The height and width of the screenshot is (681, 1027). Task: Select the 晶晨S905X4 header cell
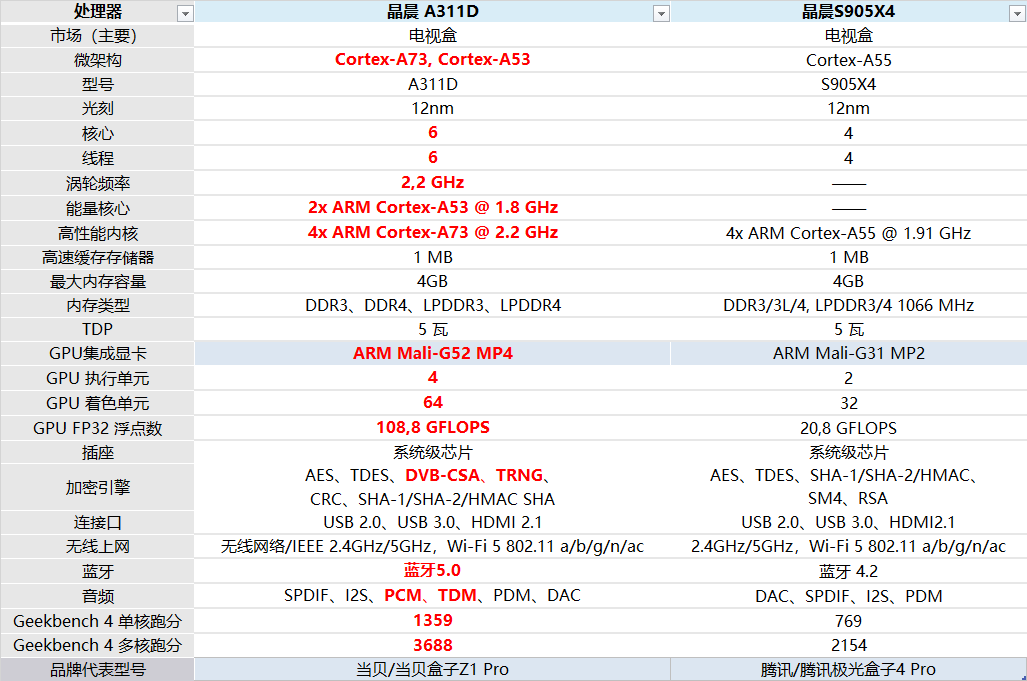click(x=848, y=12)
